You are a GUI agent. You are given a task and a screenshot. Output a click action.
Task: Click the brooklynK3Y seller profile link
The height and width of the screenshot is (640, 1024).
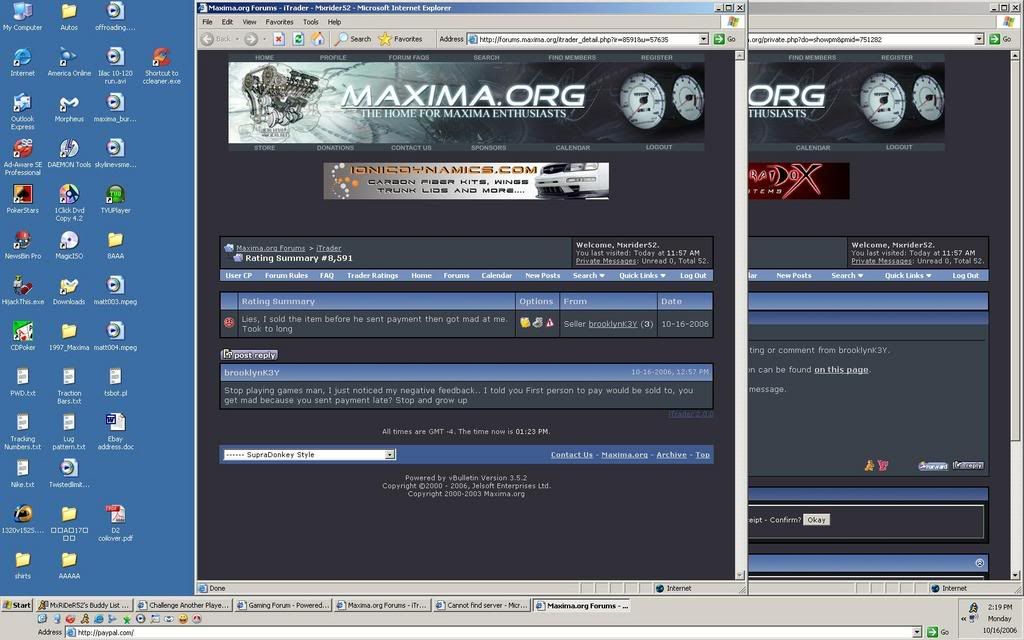coord(613,324)
